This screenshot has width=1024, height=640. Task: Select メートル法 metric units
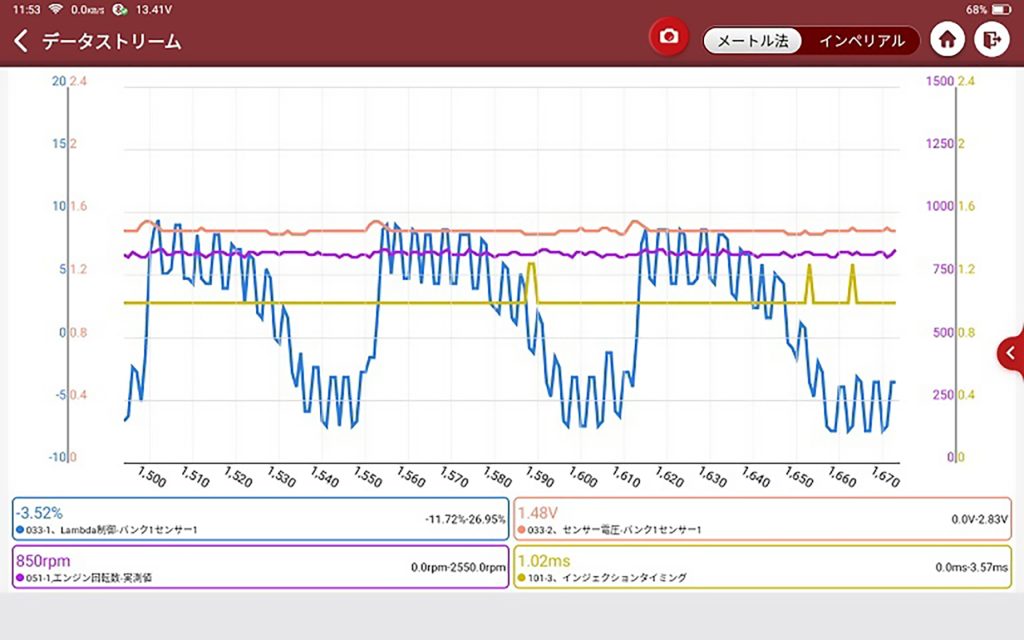(752, 41)
